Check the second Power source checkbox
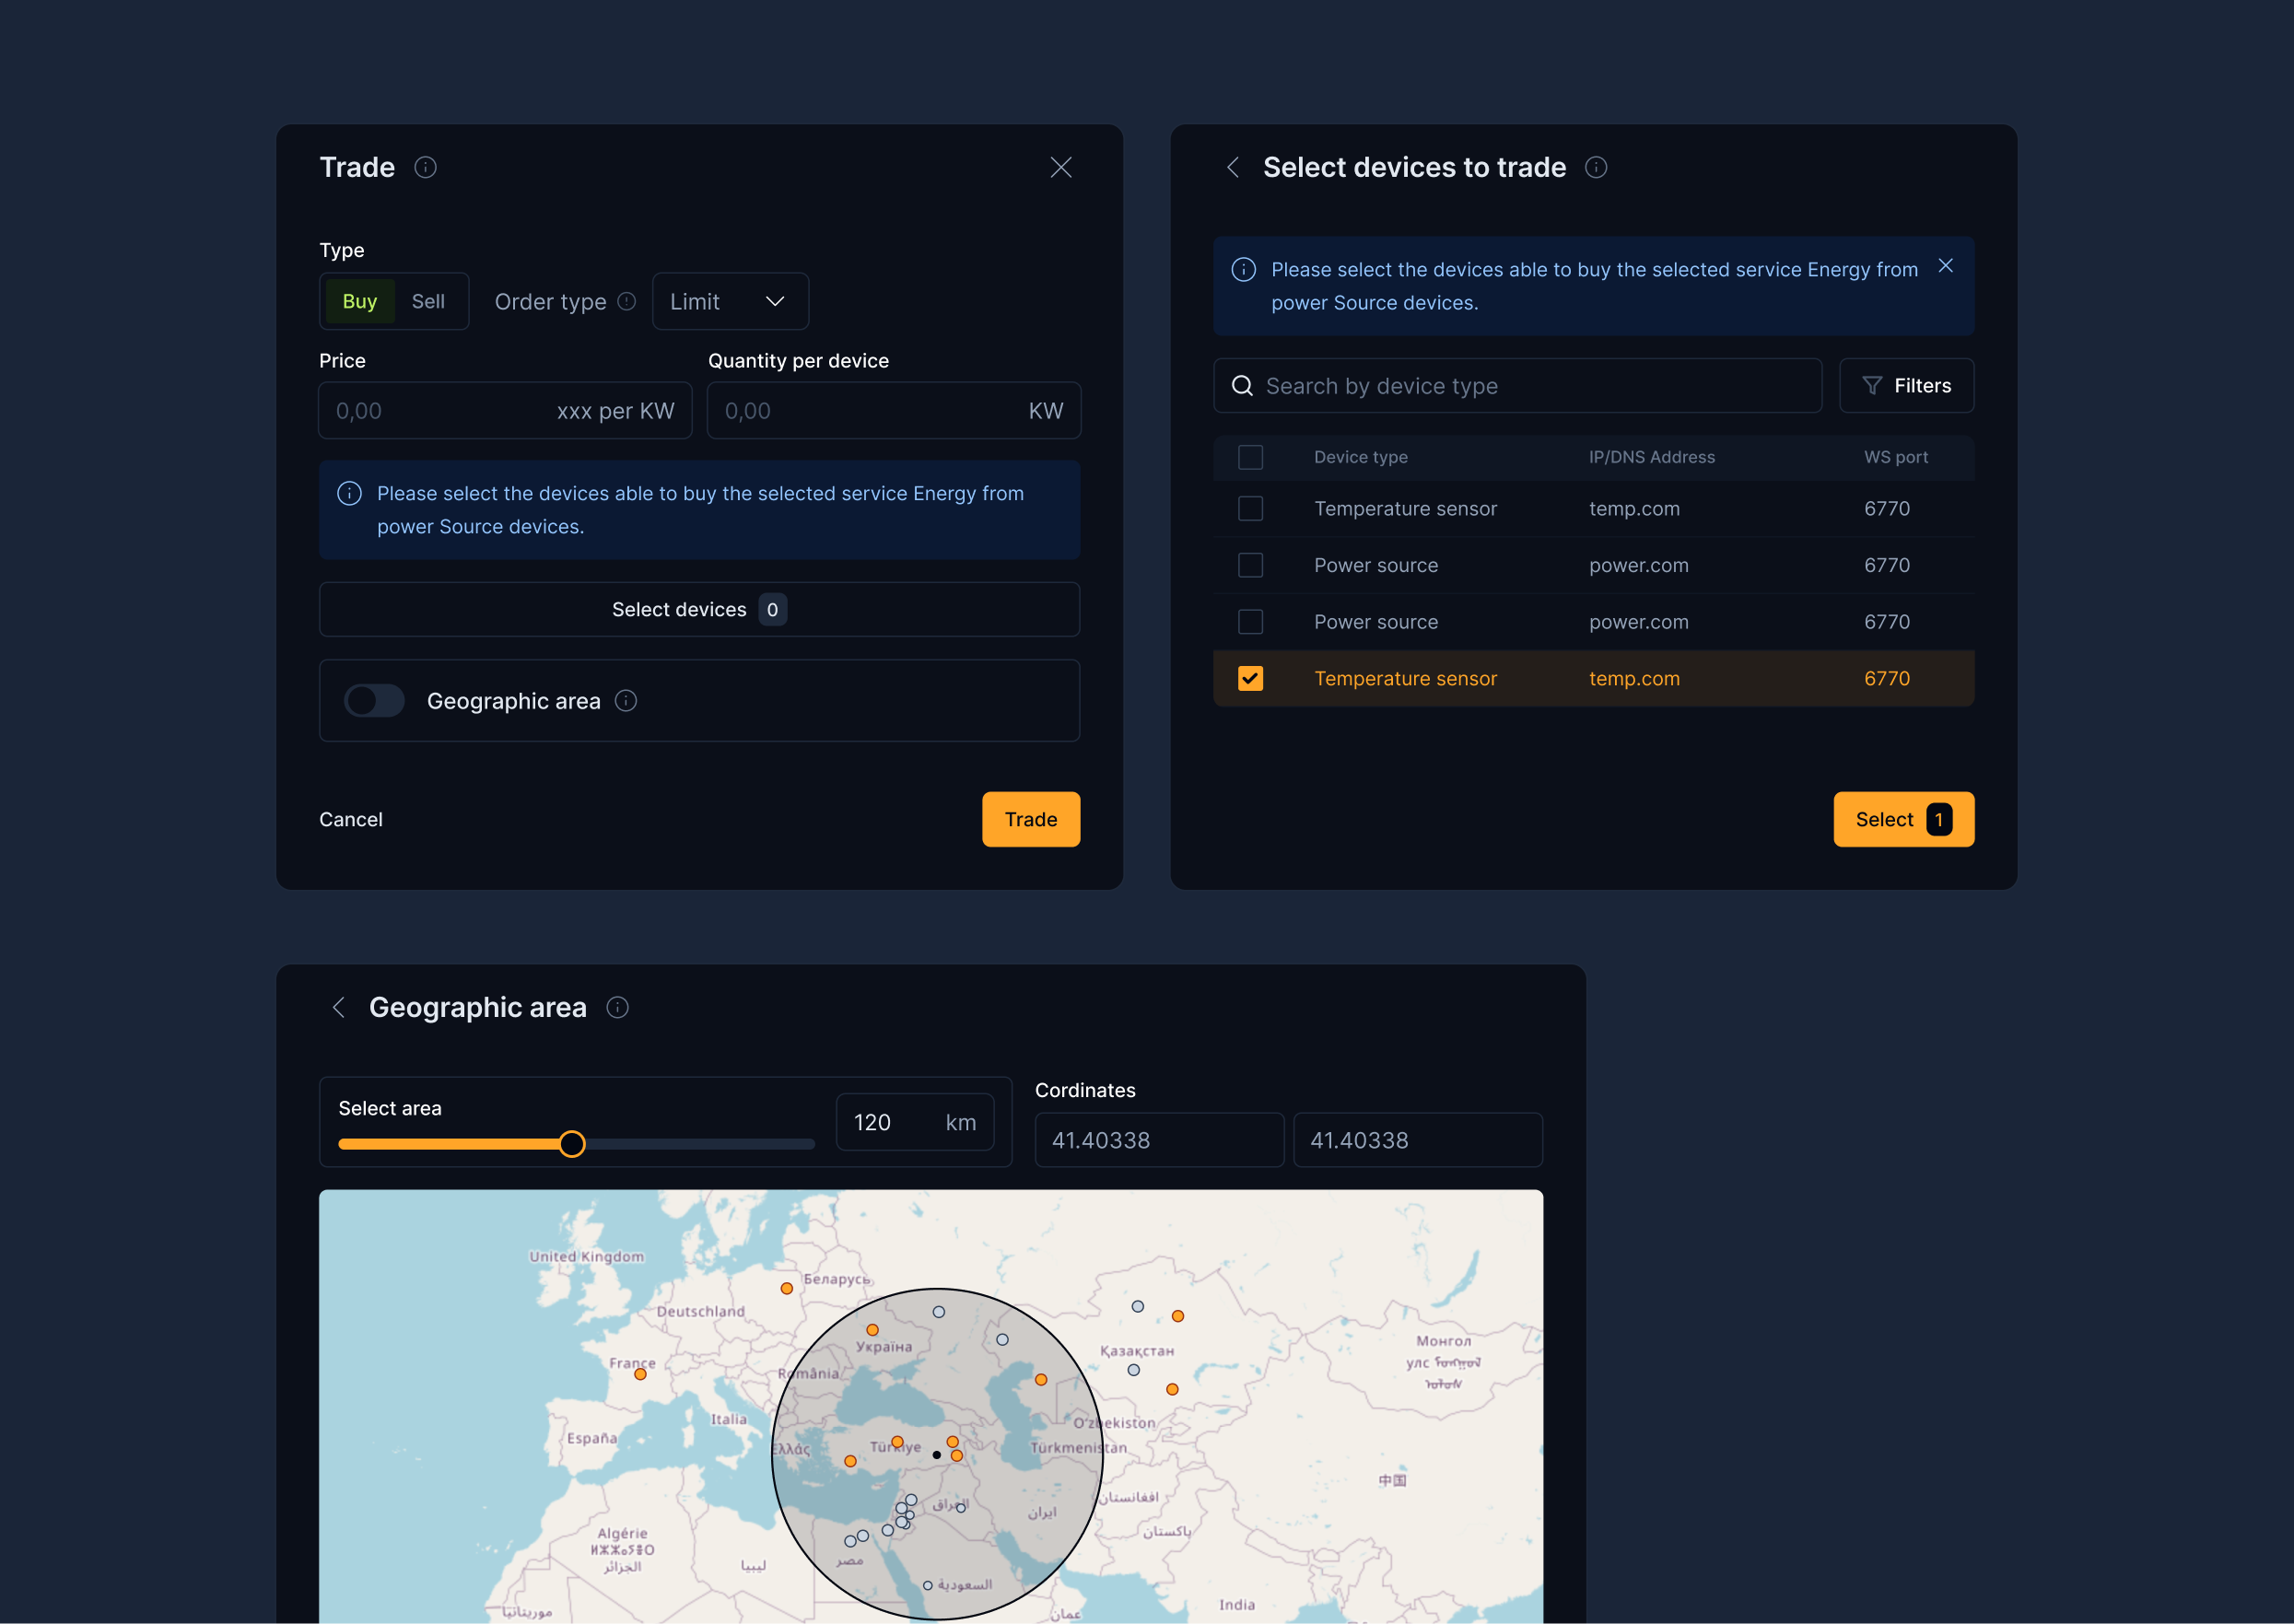The width and height of the screenshot is (2294, 1624). point(1250,622)
